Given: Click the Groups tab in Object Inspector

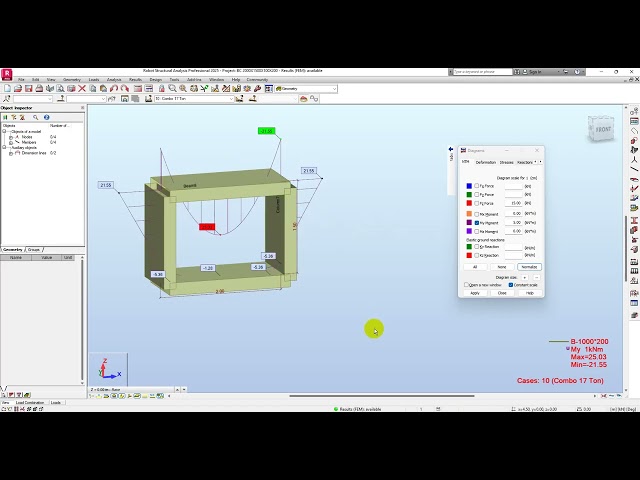Looking at the screenshot, I should click(34, 249).
